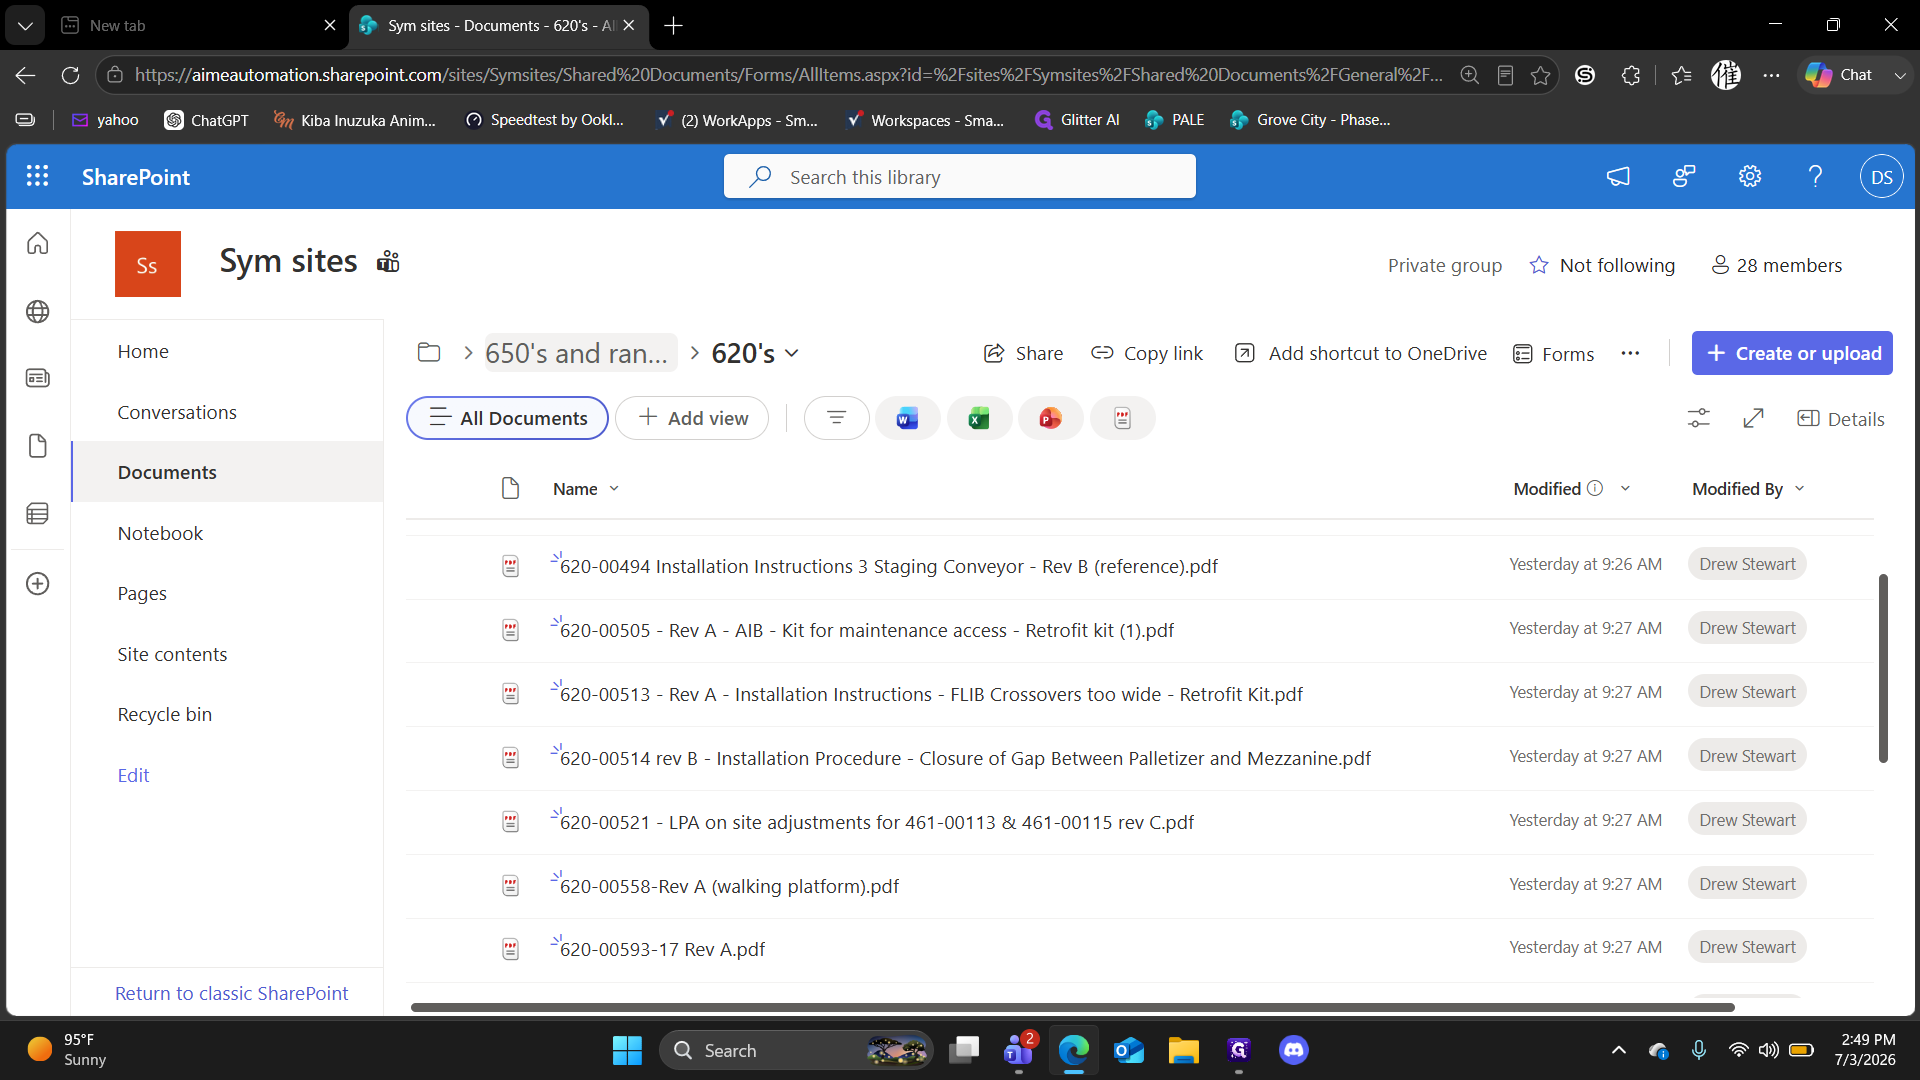1920x1080 pixels.
Task: Open the social connections icon in header
Action: 1684,176
